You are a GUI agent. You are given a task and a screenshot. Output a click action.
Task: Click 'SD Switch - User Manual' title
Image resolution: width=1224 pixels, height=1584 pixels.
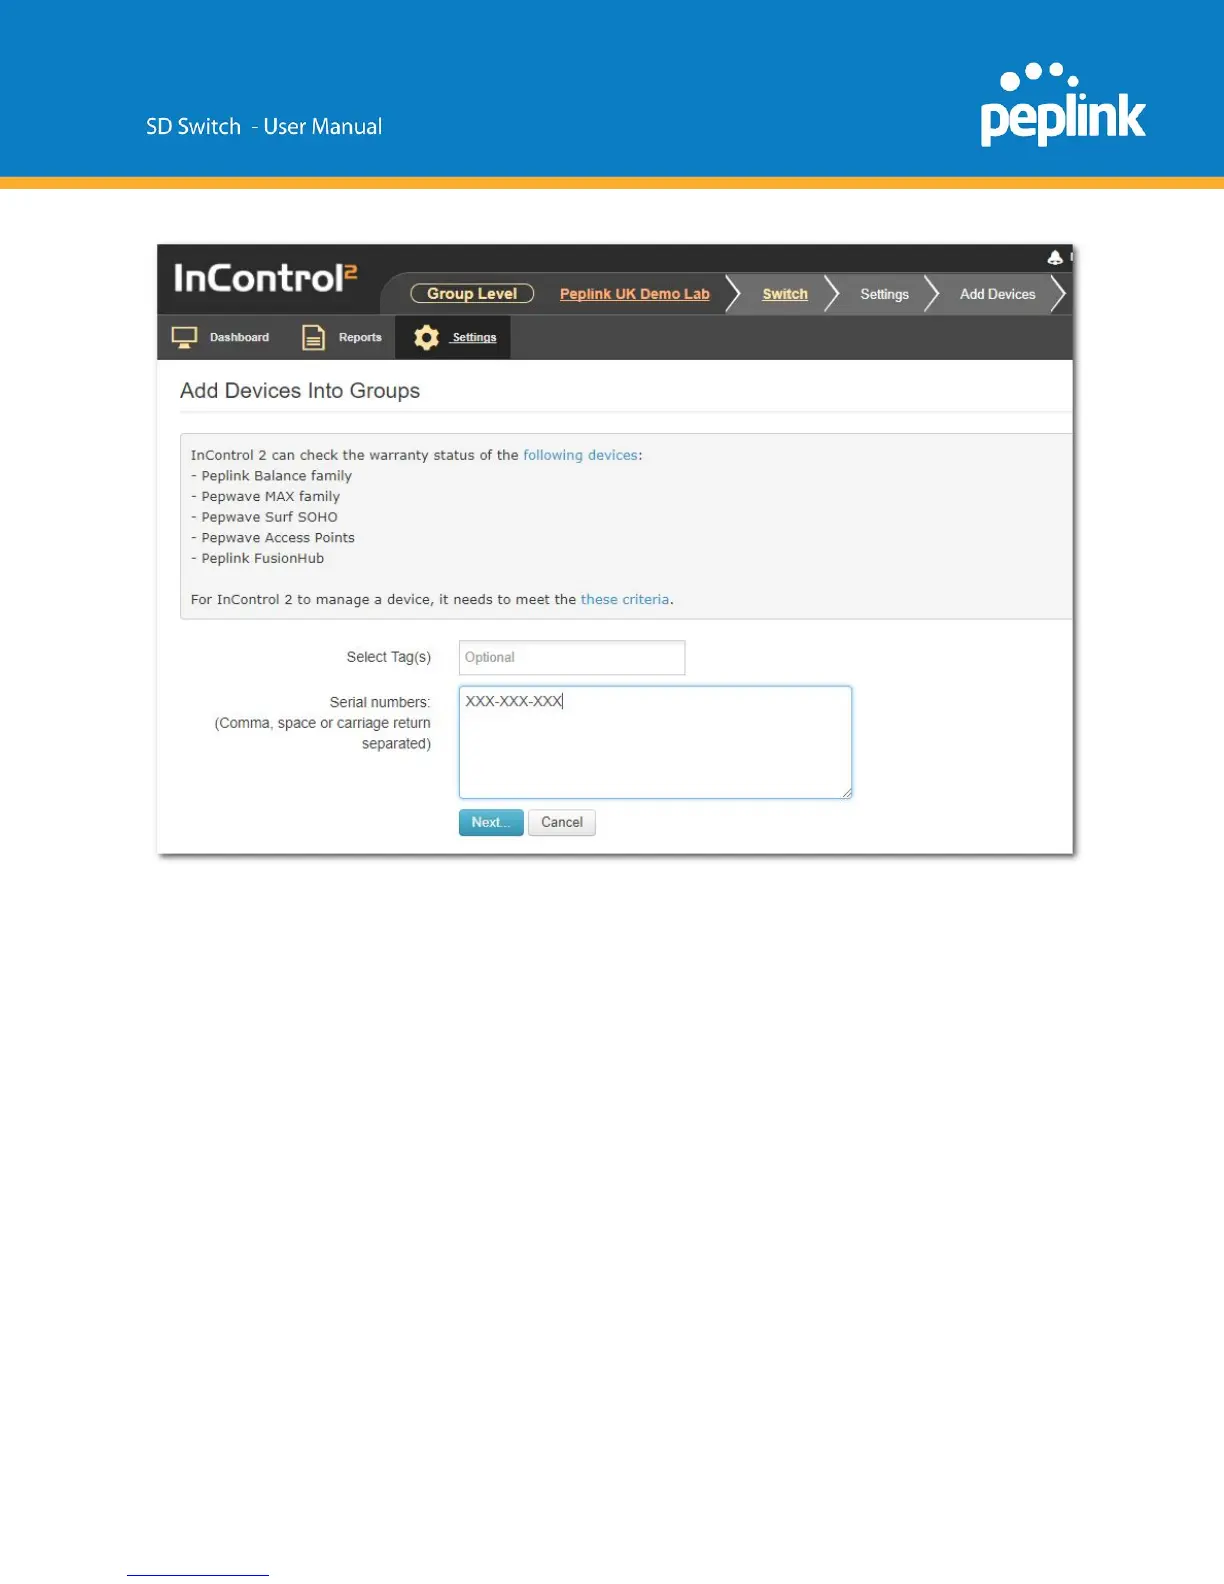[264, 127]
